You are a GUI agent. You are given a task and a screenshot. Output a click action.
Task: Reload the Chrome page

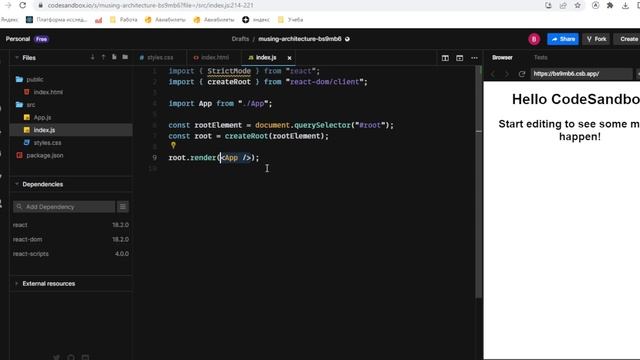[22, 5]
